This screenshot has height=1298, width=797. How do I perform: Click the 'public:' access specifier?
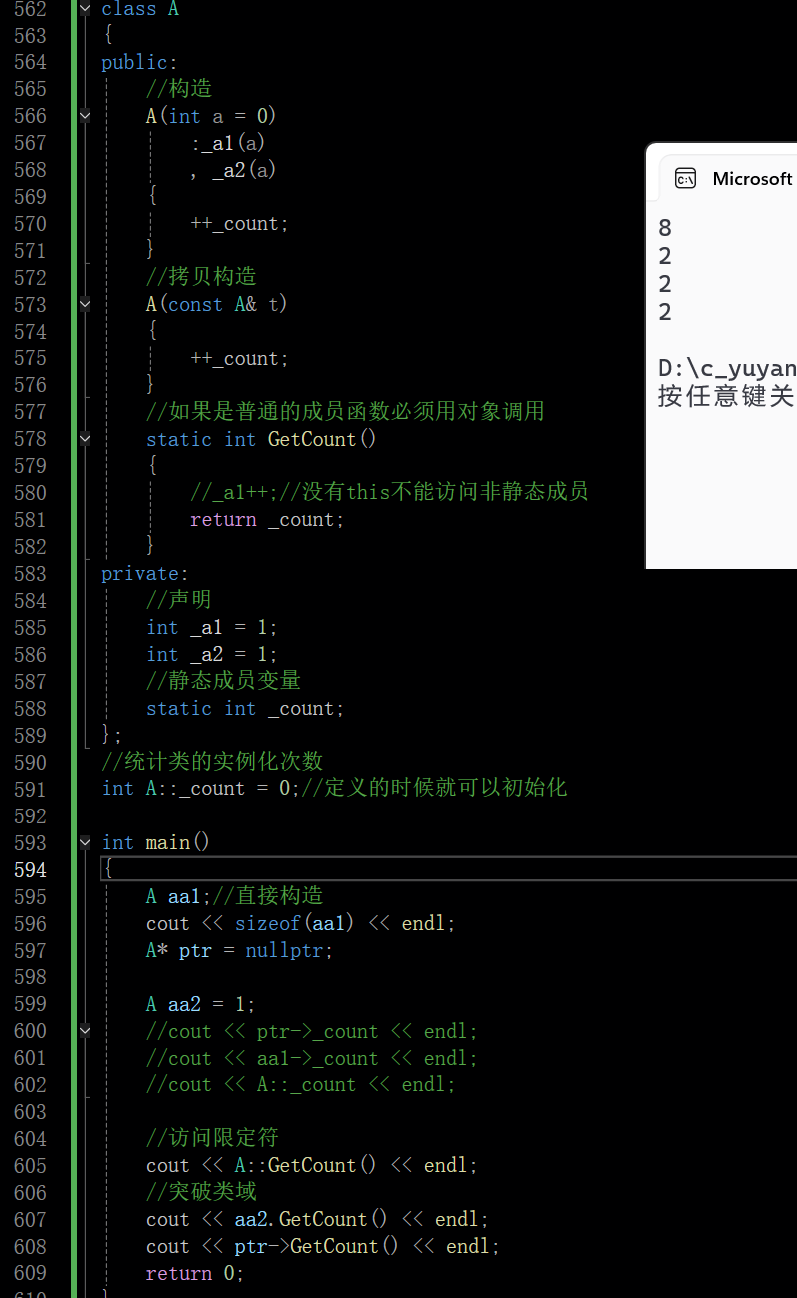140,62
